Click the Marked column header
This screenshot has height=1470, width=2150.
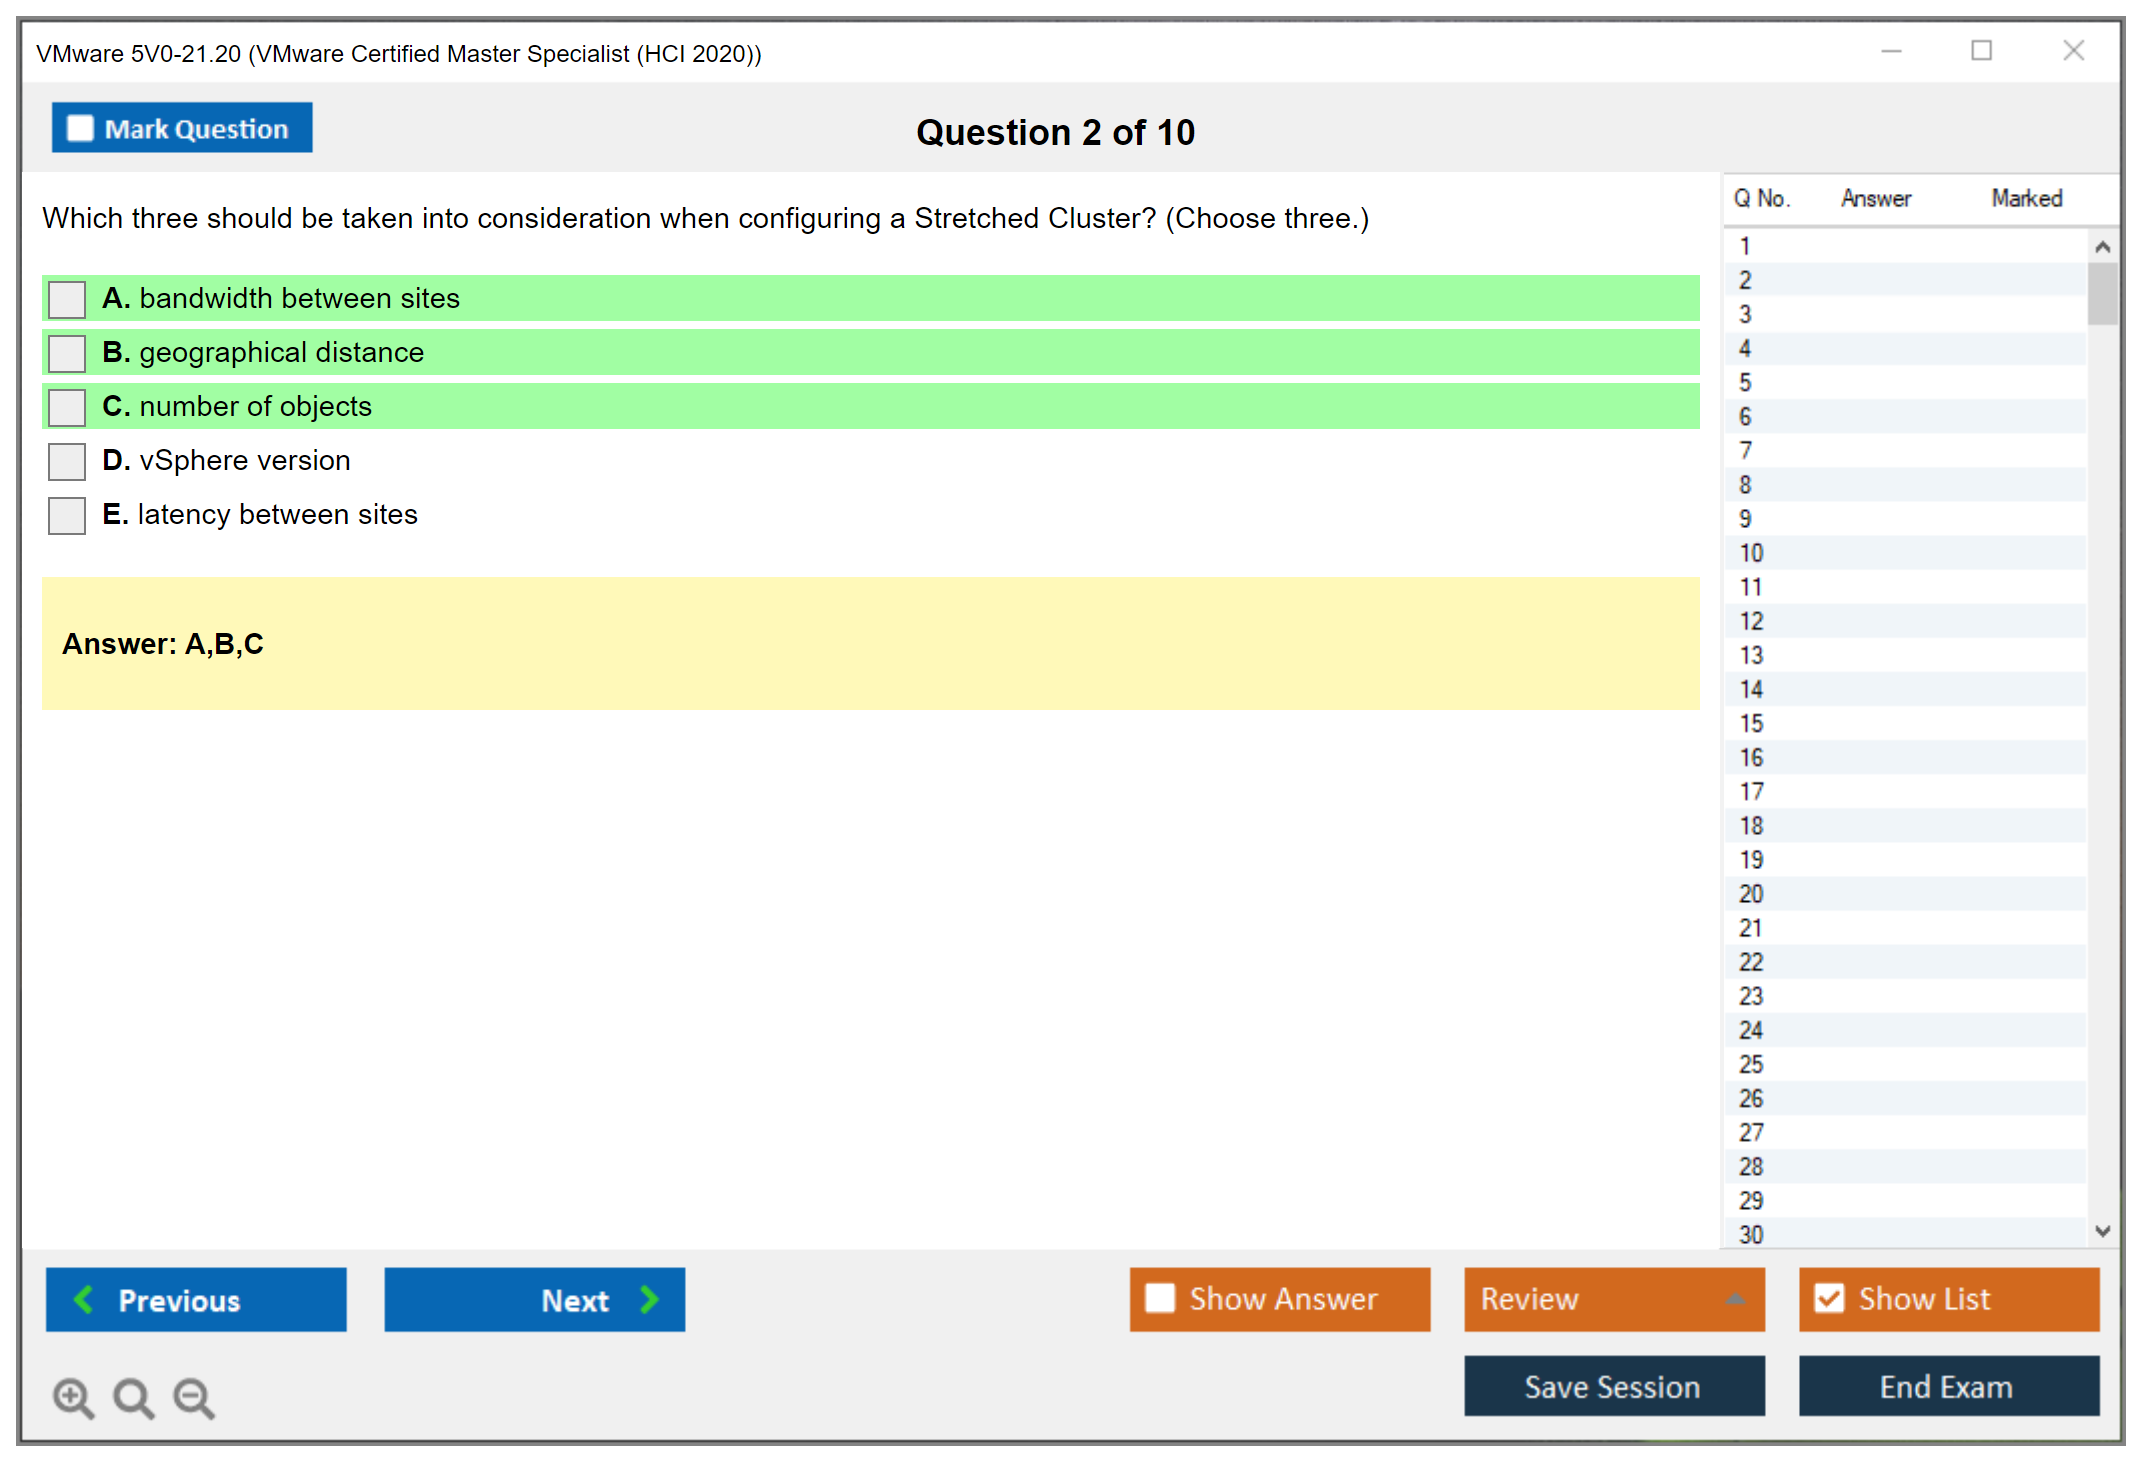click(2026, 198)
